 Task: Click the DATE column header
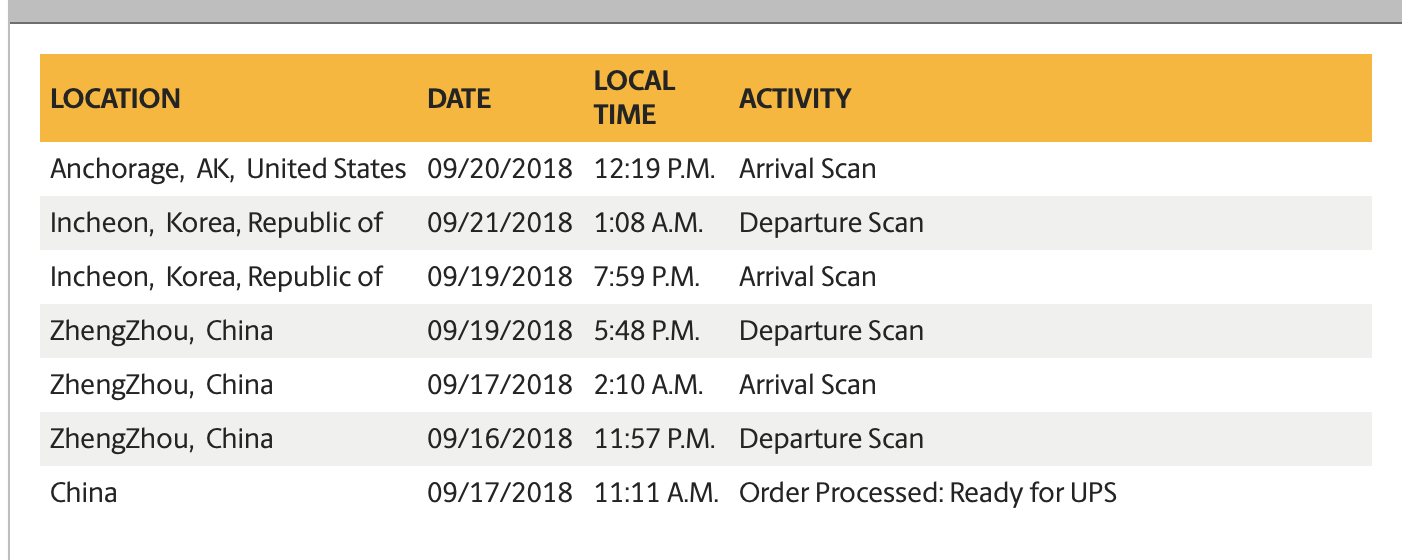[x=459, y=98]
